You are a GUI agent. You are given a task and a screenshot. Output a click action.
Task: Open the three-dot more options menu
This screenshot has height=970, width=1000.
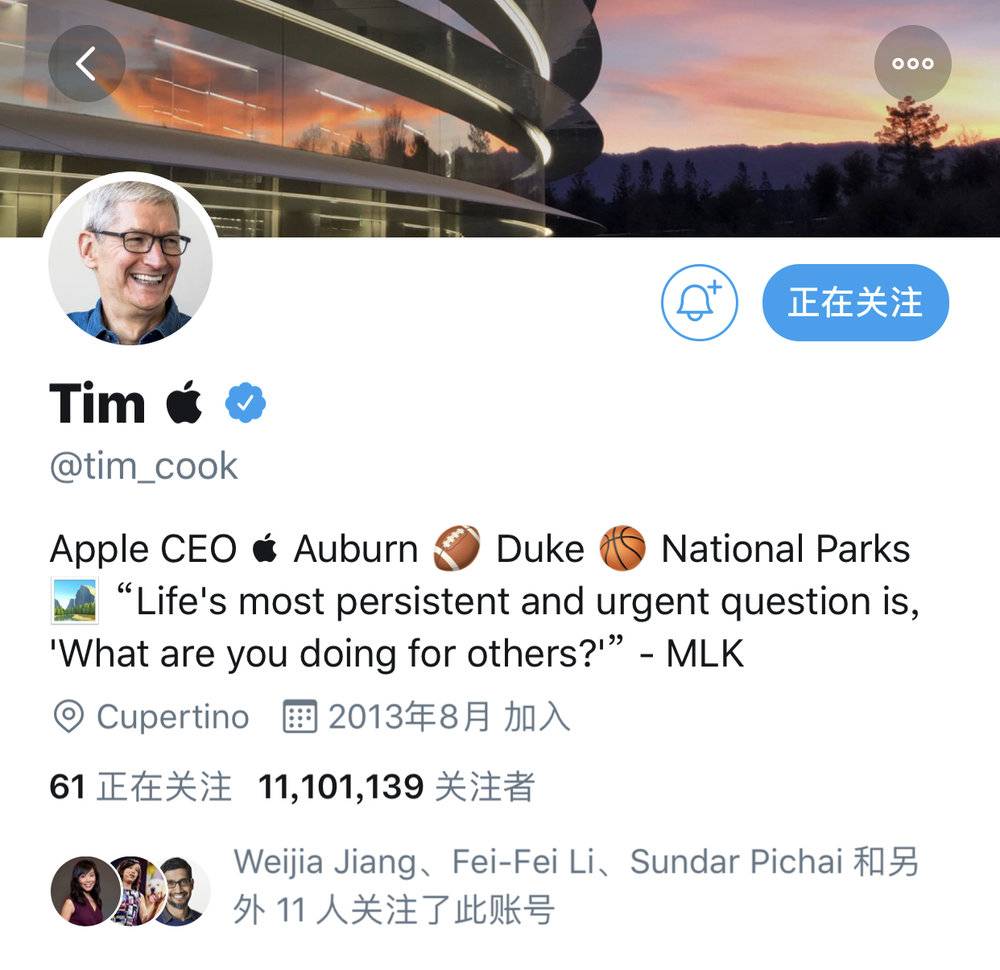pos(913,63)
